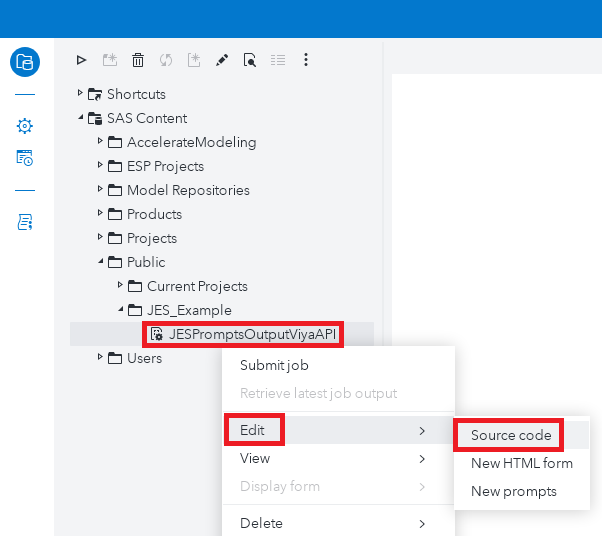The height and width of the screenshot is (536, 602).
Task: Select the AccelerateModeling folder label
Action: pos(192,142)
